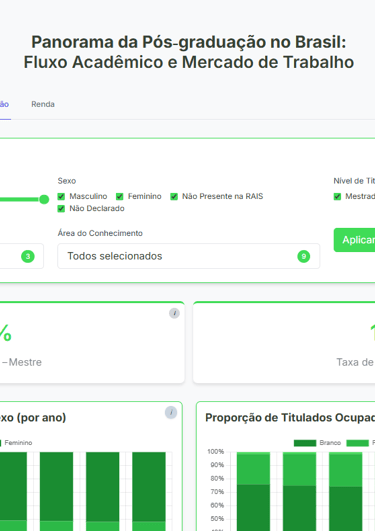The width and height of the screenshot is (375, 531).
Task: Click the 70% axis label
Action: tap(217, 492)
